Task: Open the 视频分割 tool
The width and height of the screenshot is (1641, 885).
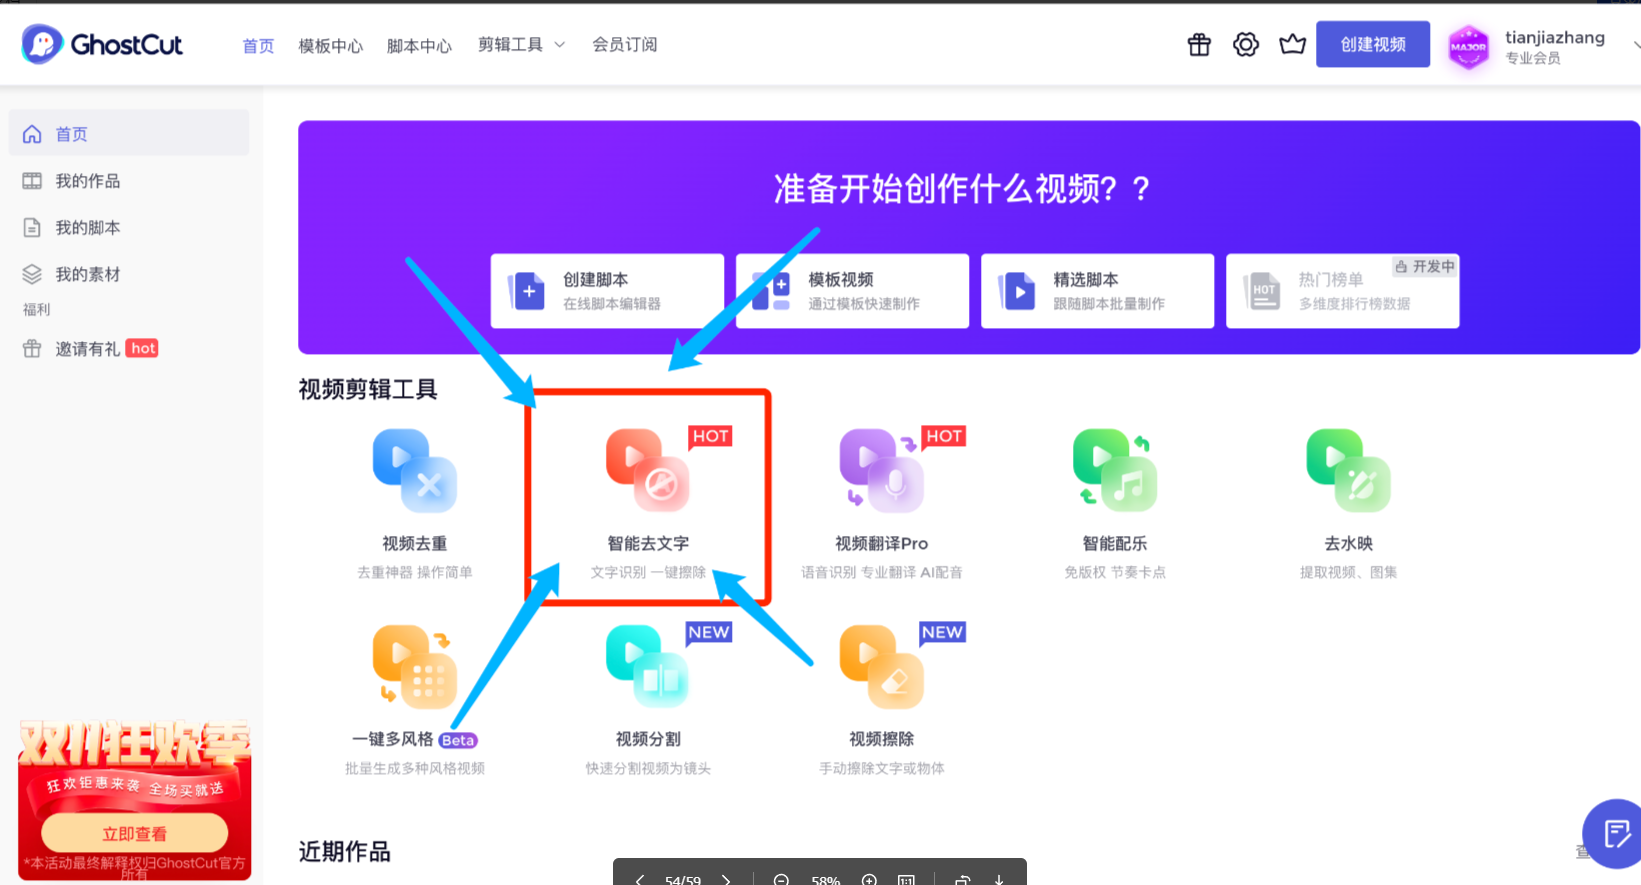Action: point(648,700)
